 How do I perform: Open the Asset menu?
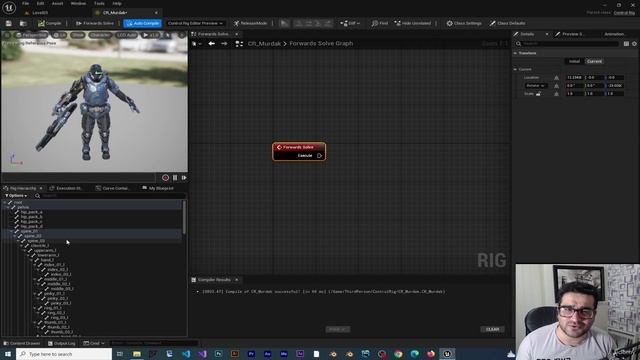(57, 3)
